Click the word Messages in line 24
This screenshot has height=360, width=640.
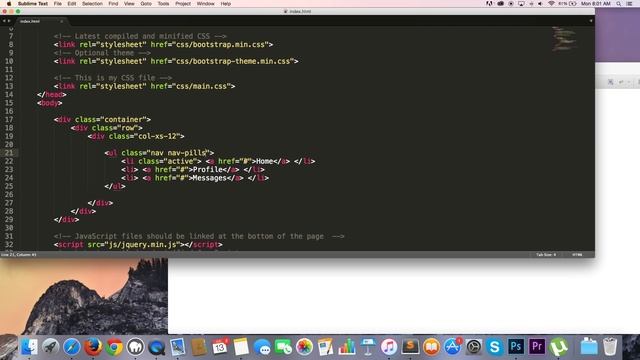[209, 178]
